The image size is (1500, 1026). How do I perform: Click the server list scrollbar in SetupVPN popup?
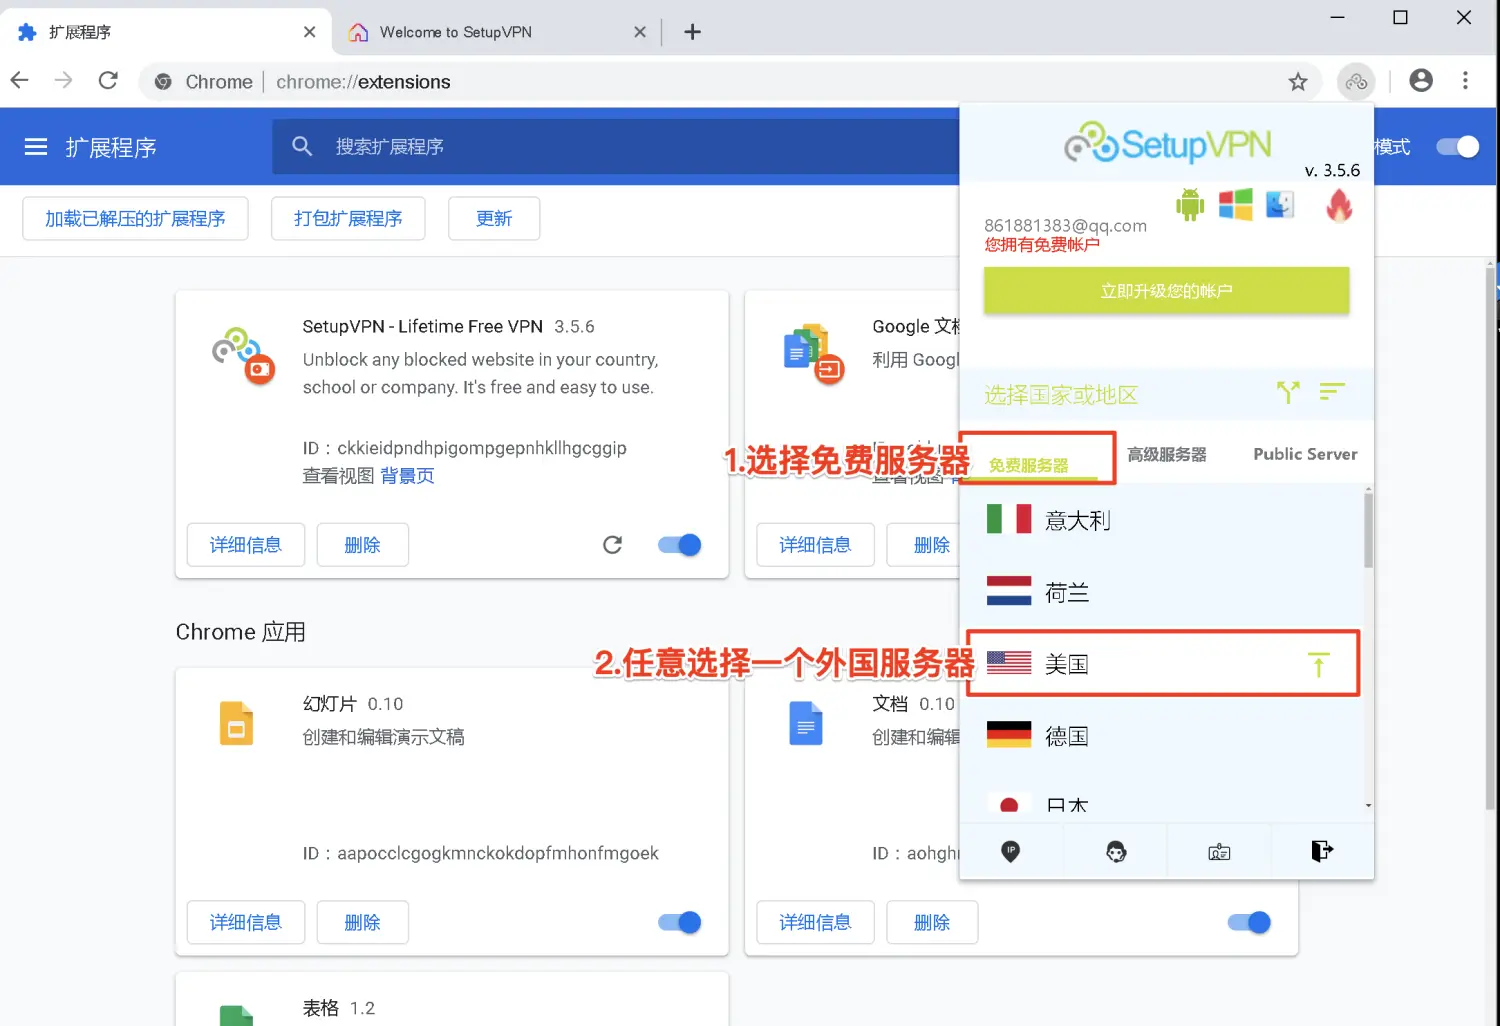1368,530
